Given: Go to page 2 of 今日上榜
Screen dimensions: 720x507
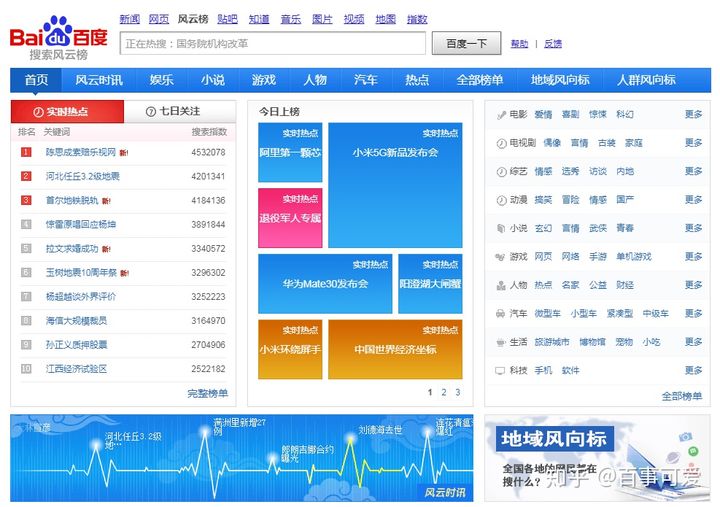Looking at the screenshot, I should coord(444,393).
